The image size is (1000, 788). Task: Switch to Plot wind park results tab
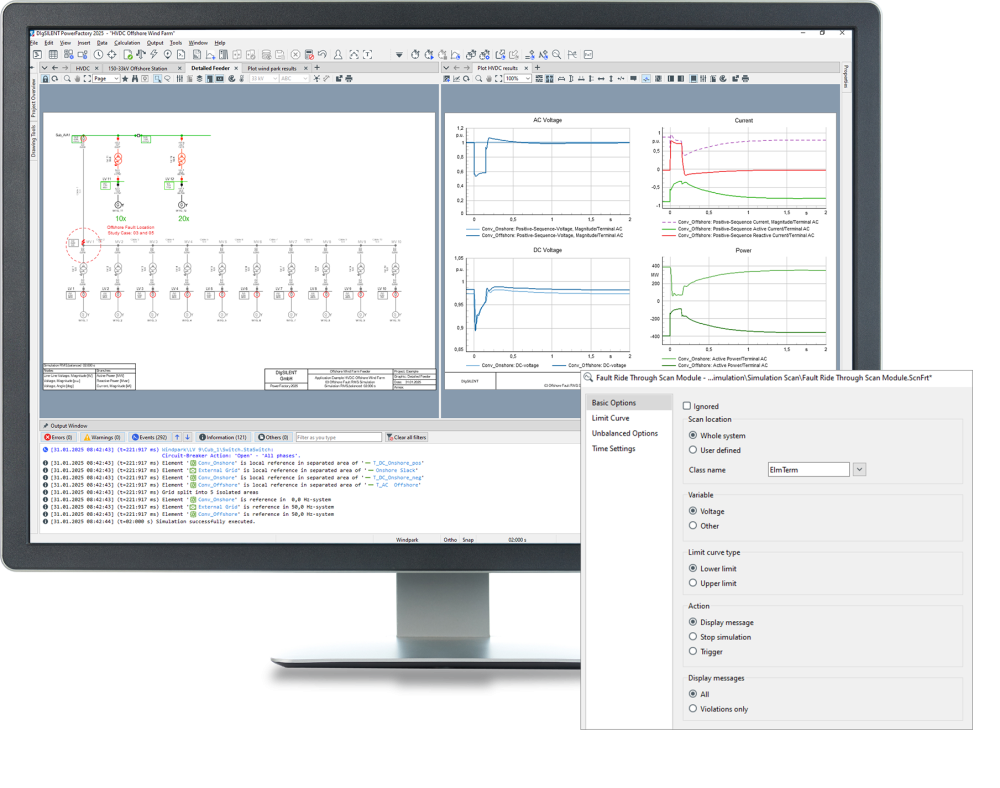272,68
